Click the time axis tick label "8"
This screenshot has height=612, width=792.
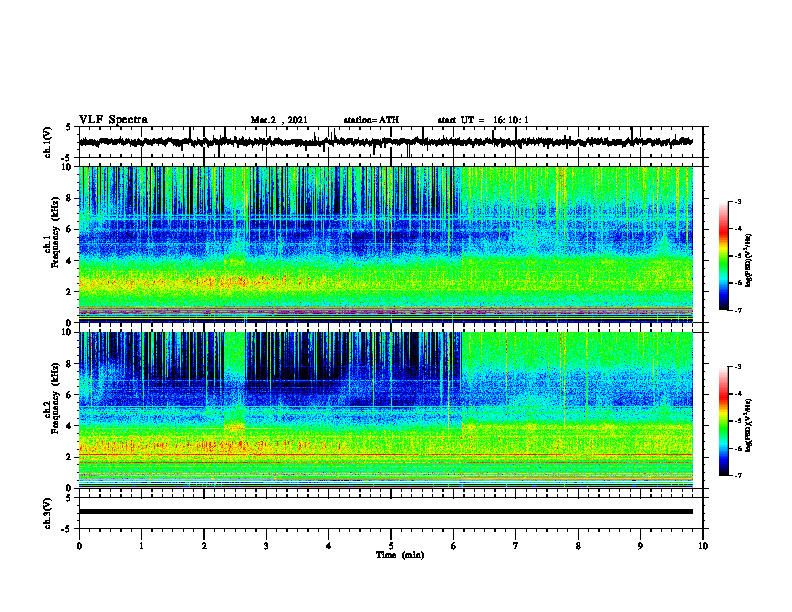click(x=578, y=546)
